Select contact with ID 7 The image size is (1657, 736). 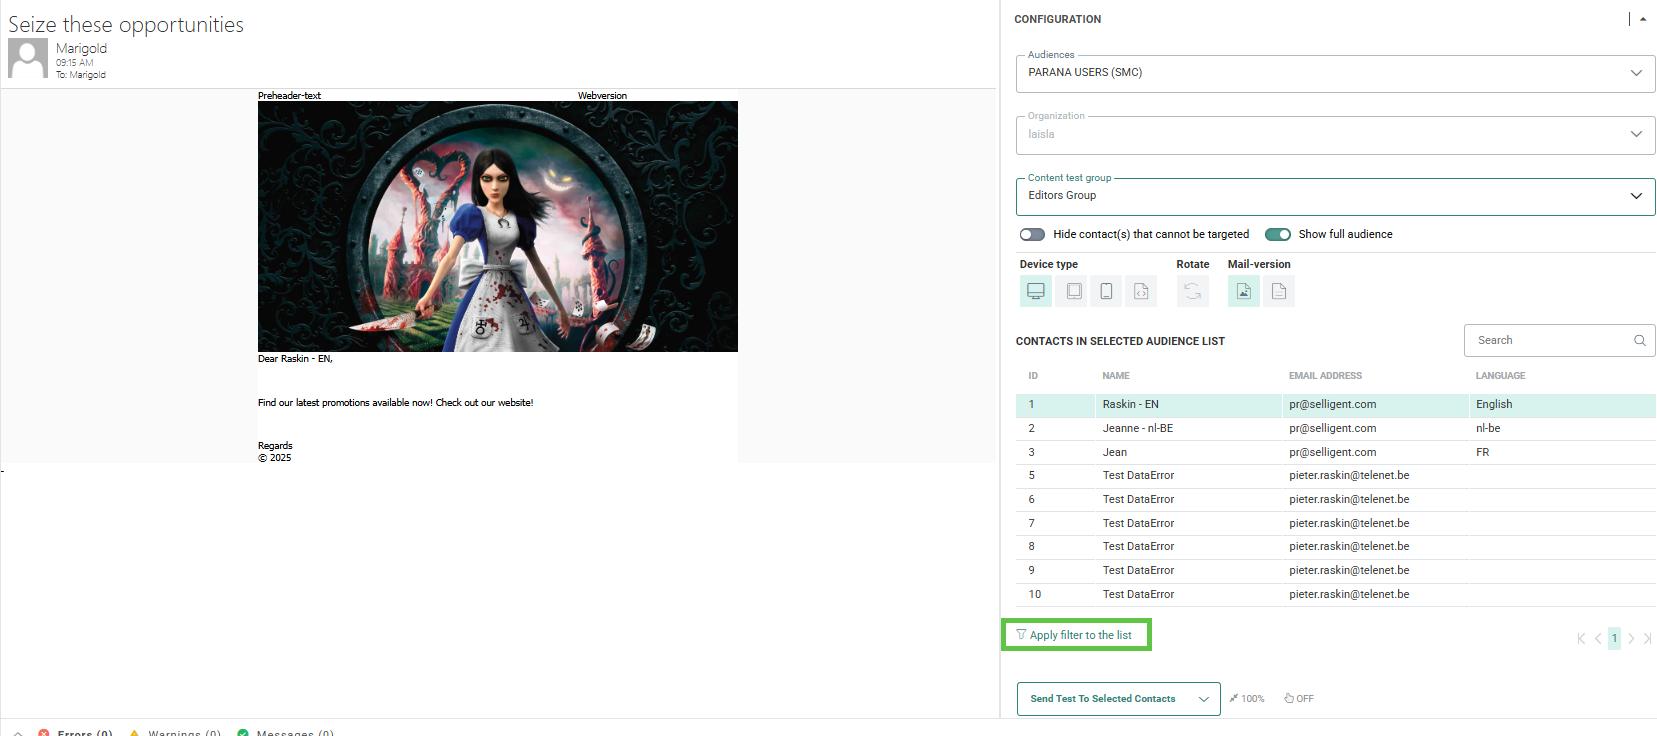[1335, 523]
